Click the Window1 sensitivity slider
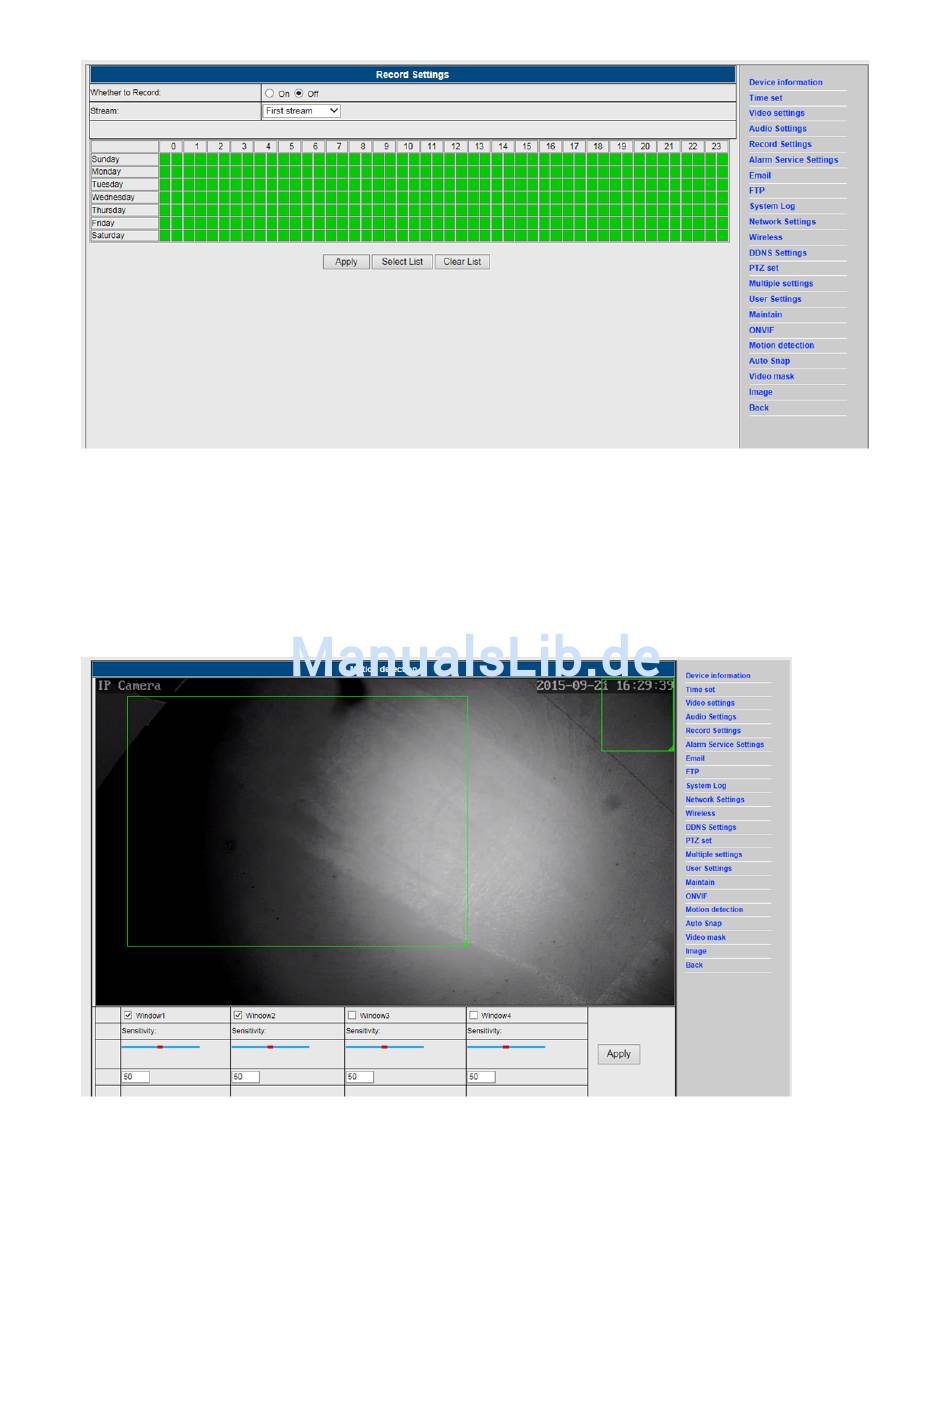Image resolution: width=950 pixels, height=1420 pixels. (x=160, y=1047)
